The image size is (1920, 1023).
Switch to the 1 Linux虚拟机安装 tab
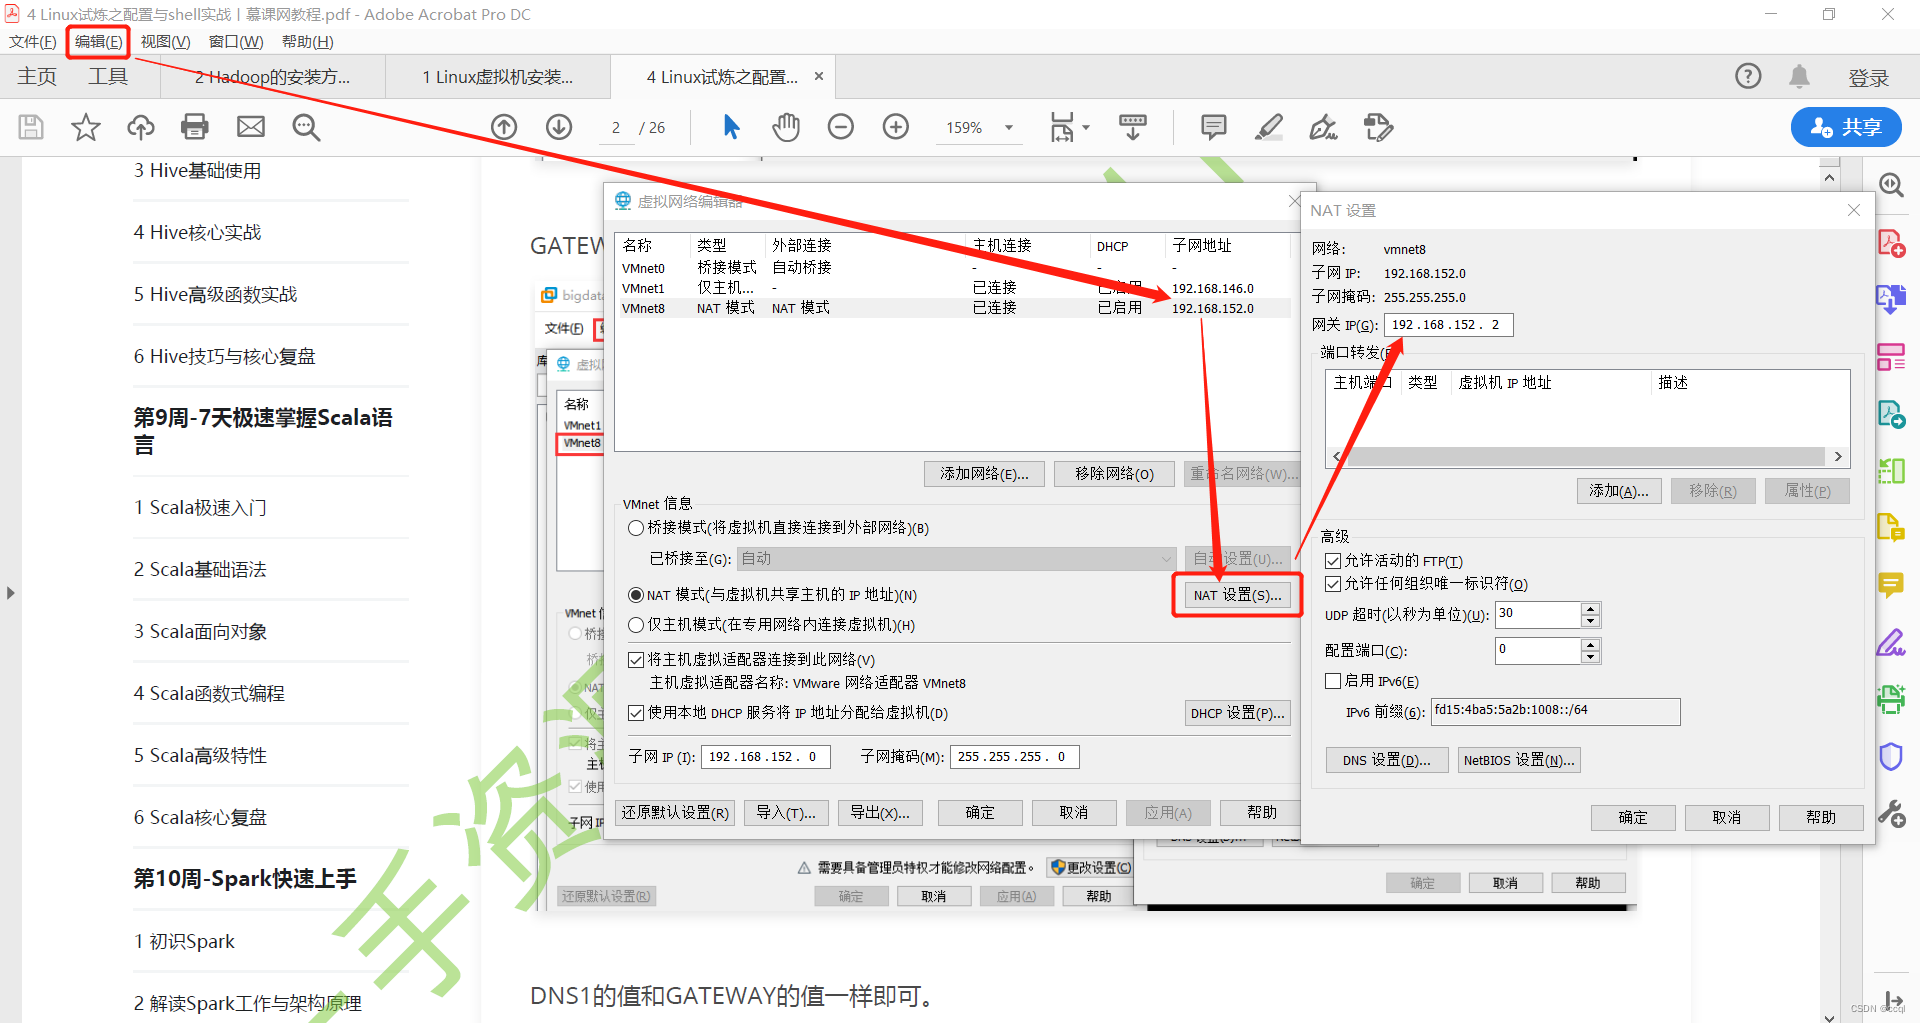pos(497,76)
